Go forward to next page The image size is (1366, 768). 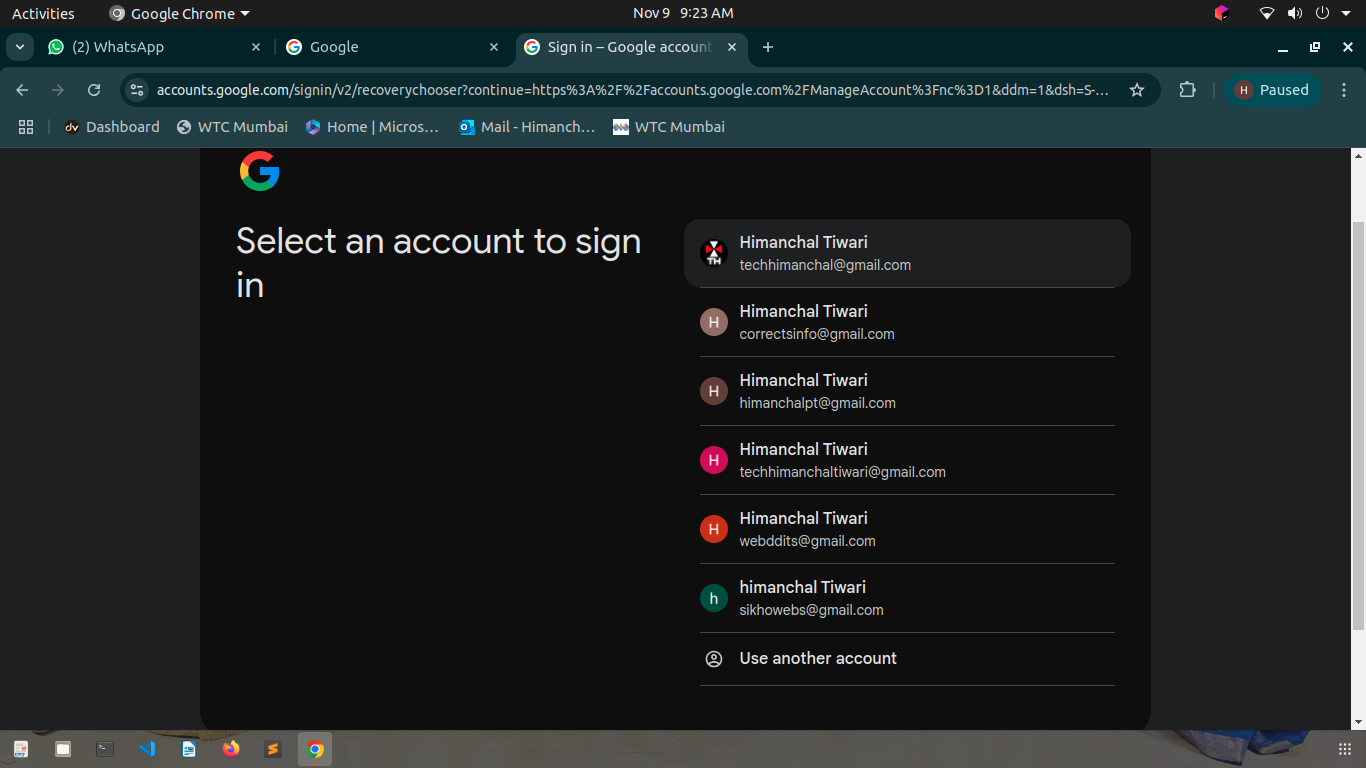[58, 90]
